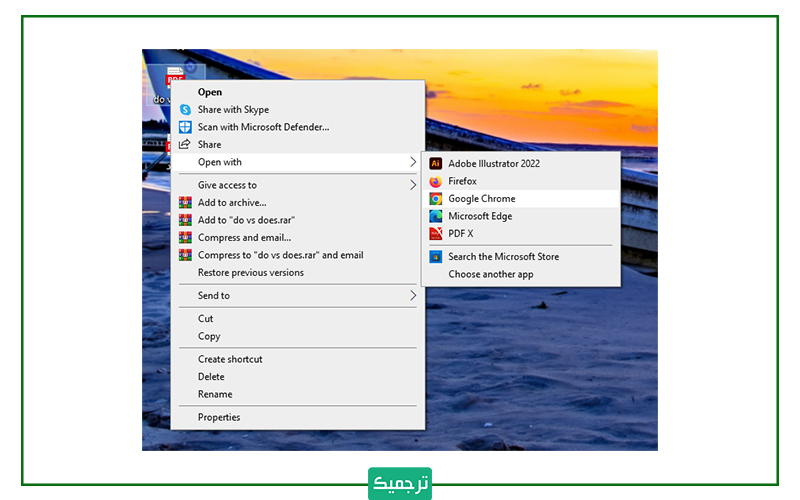Choose Restore previous versions
Image resolution: width=800 pixels, height=500 pixels.
tap(298, 272)
